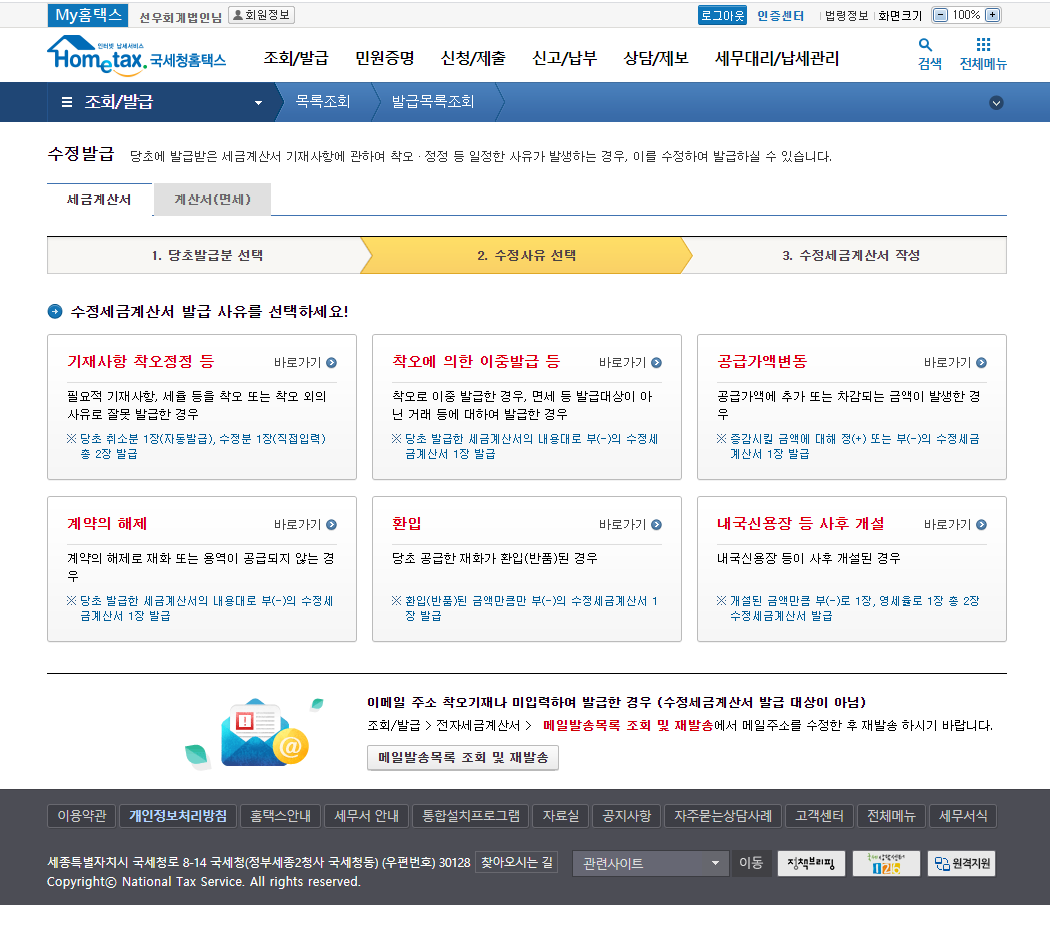Go to 발급목록조회 breadcrumb

(433, 101)
